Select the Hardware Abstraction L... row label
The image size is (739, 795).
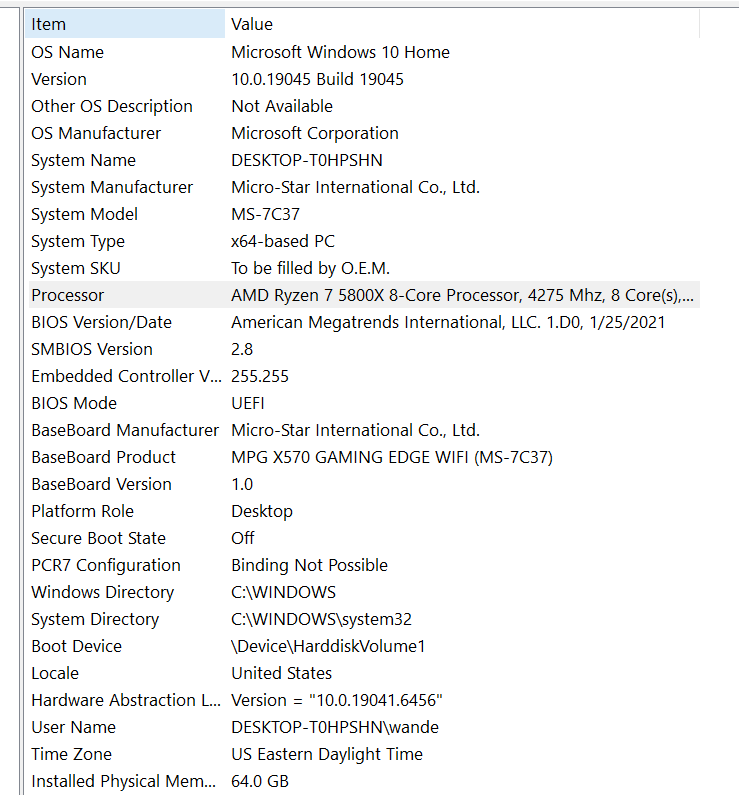point(126,700)
